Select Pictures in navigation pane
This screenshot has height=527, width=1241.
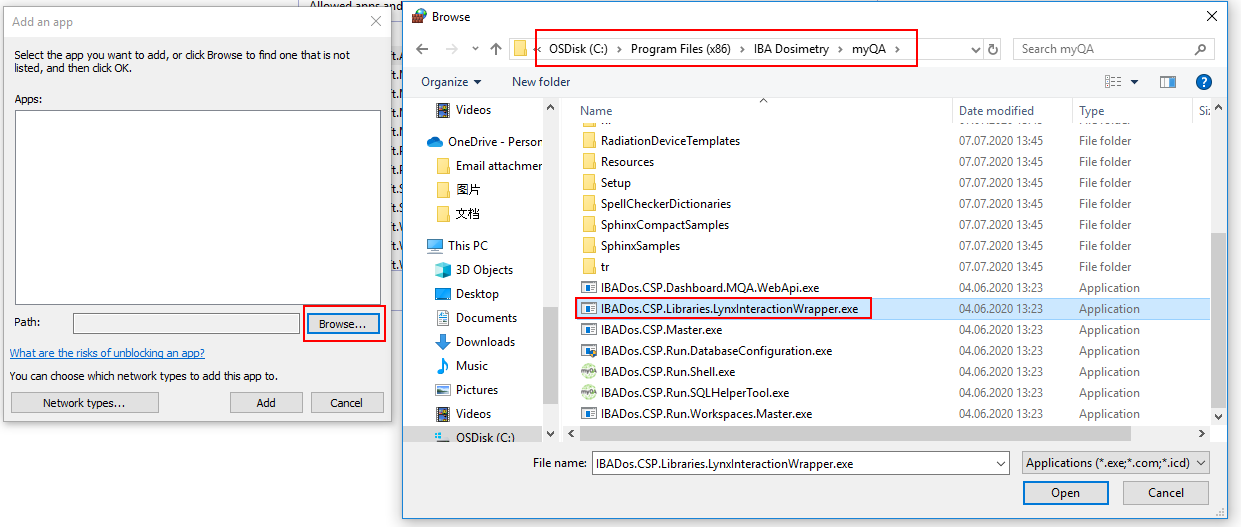(x=477, y=390)
